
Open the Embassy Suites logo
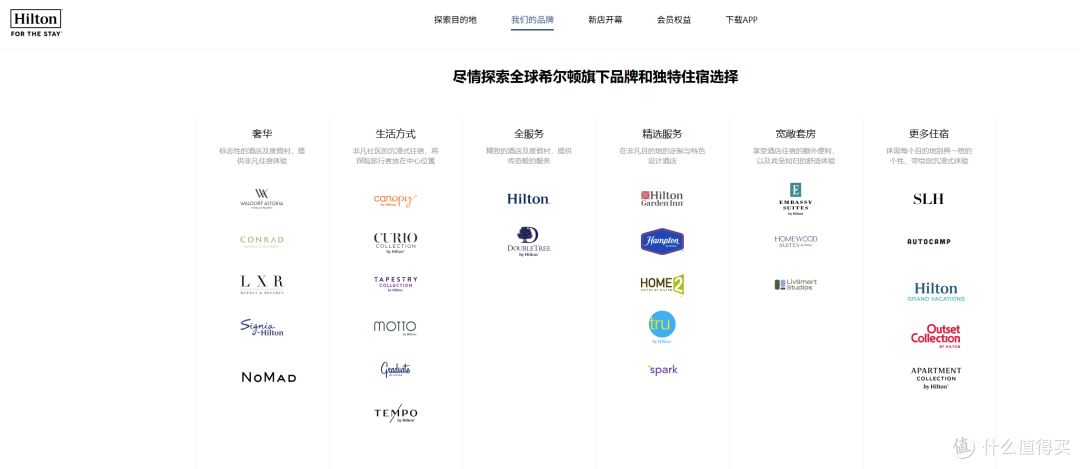(x=796, y=199)
